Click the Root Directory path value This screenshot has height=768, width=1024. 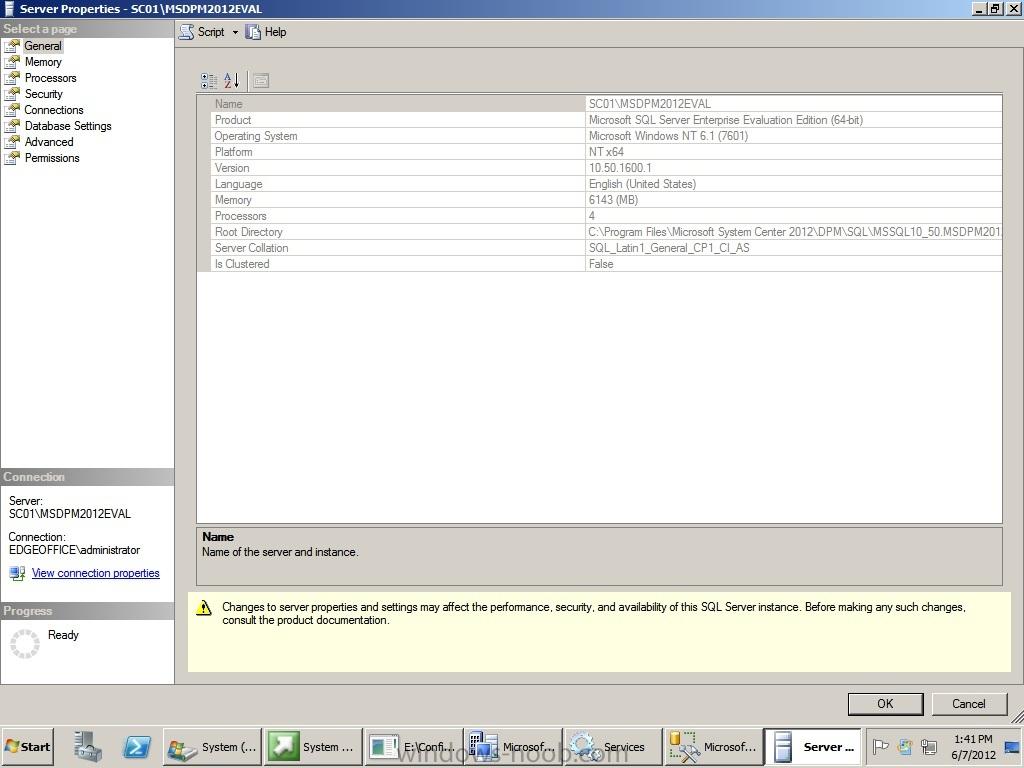(794, 232)
